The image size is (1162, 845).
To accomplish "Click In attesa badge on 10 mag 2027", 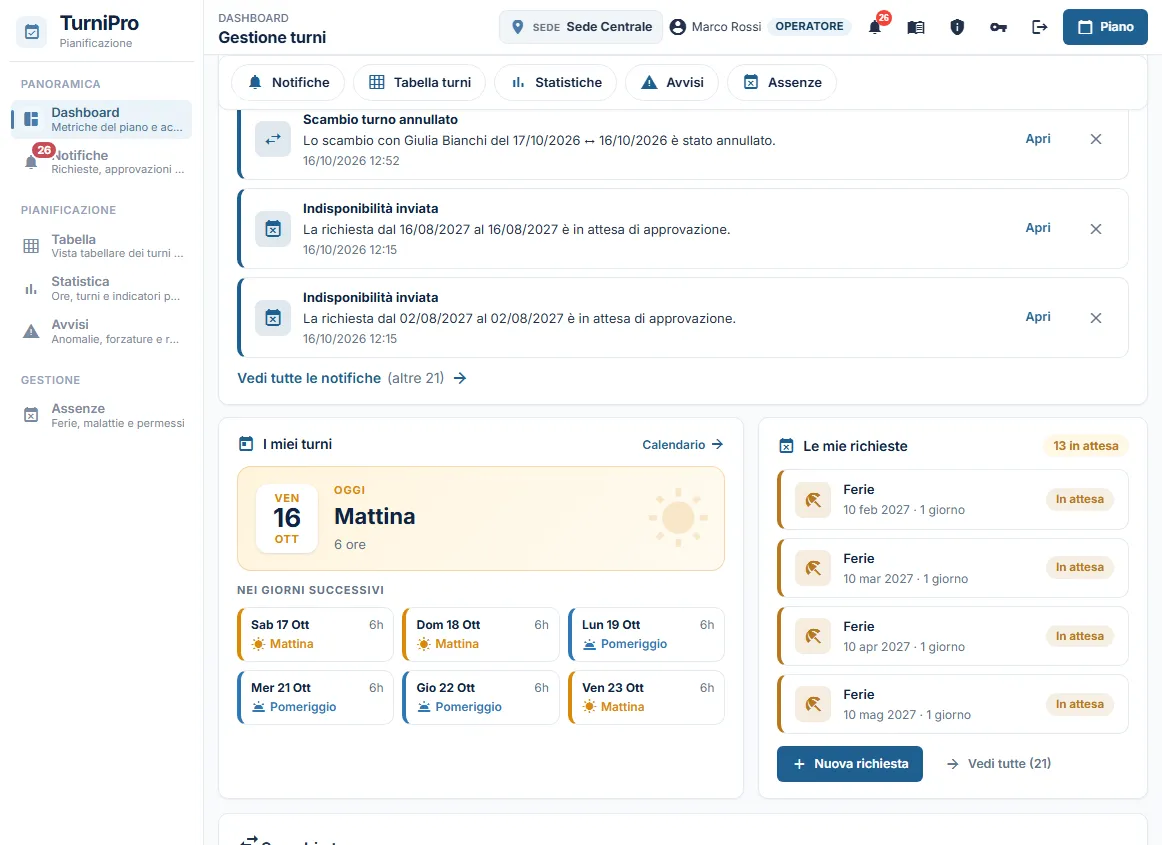I will pos(1080,704).
